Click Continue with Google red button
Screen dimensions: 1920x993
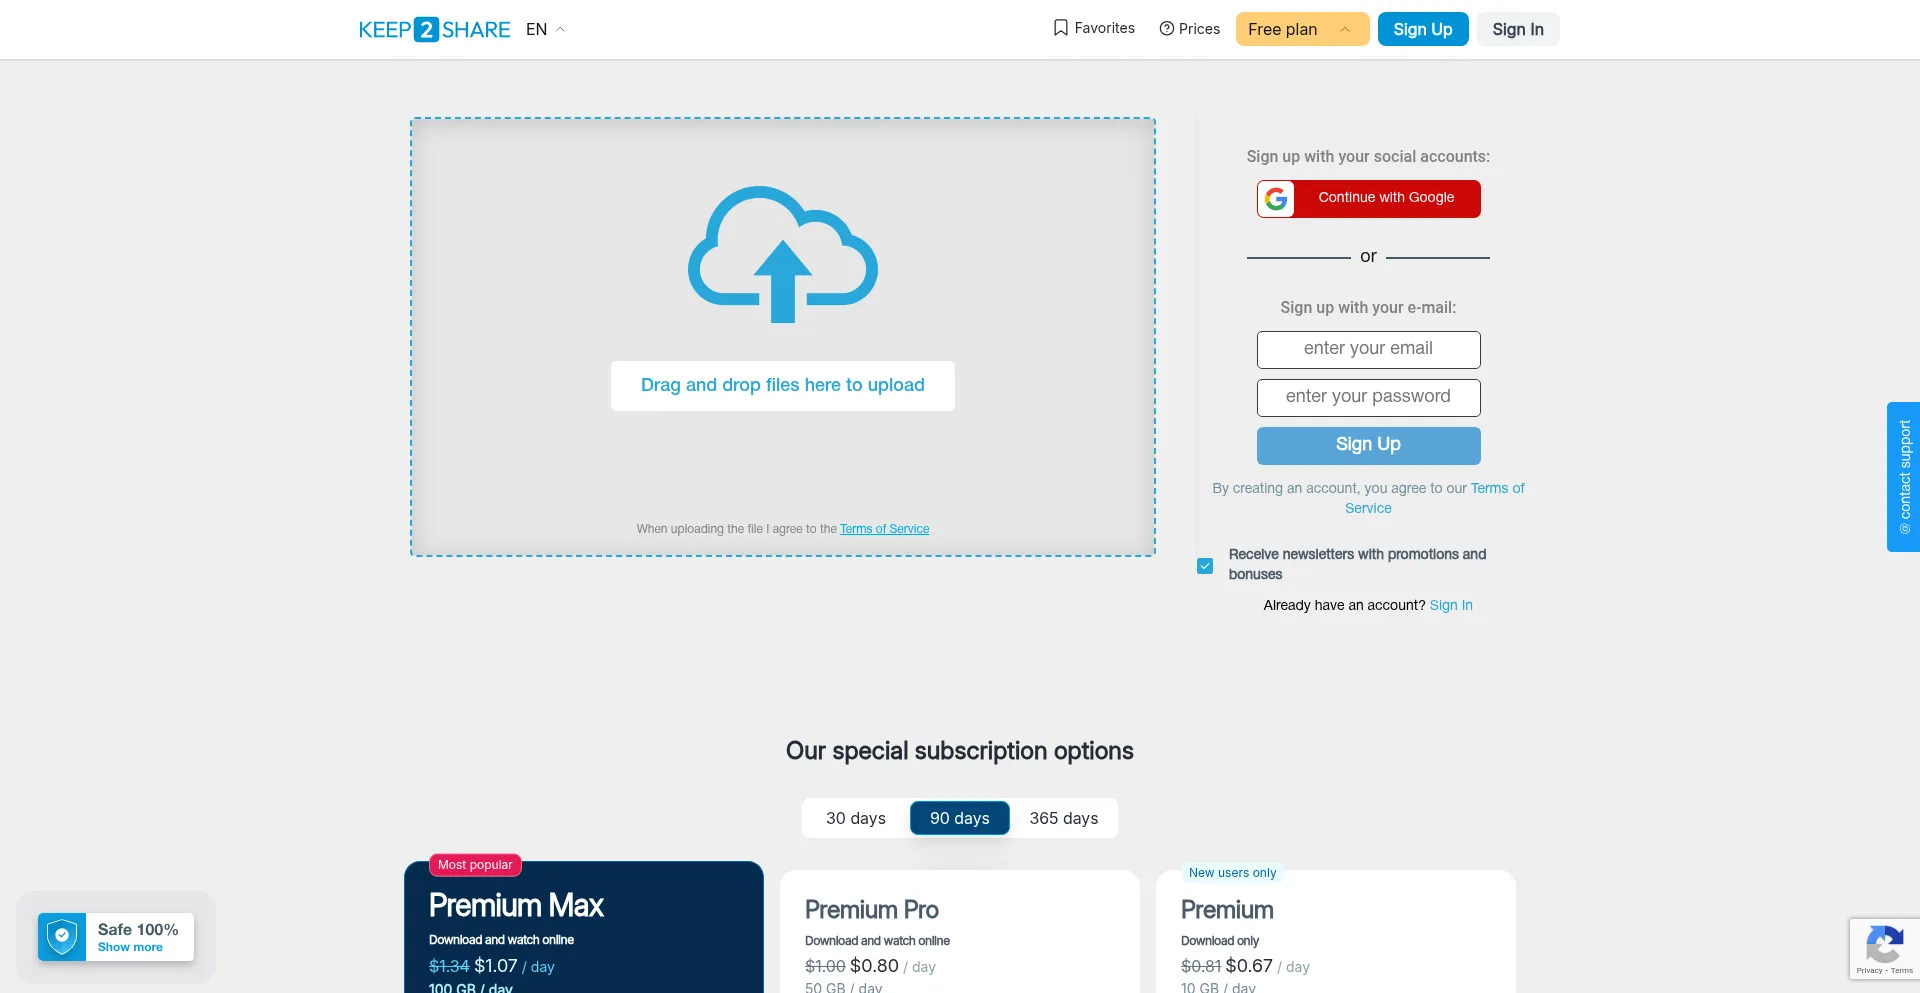click(1368, 198)
